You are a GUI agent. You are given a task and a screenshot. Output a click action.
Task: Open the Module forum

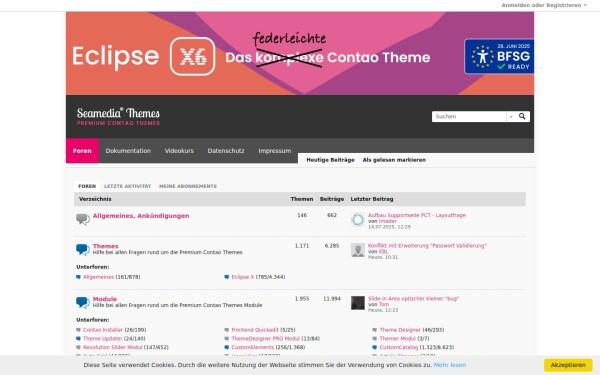[x=104, y=299]
